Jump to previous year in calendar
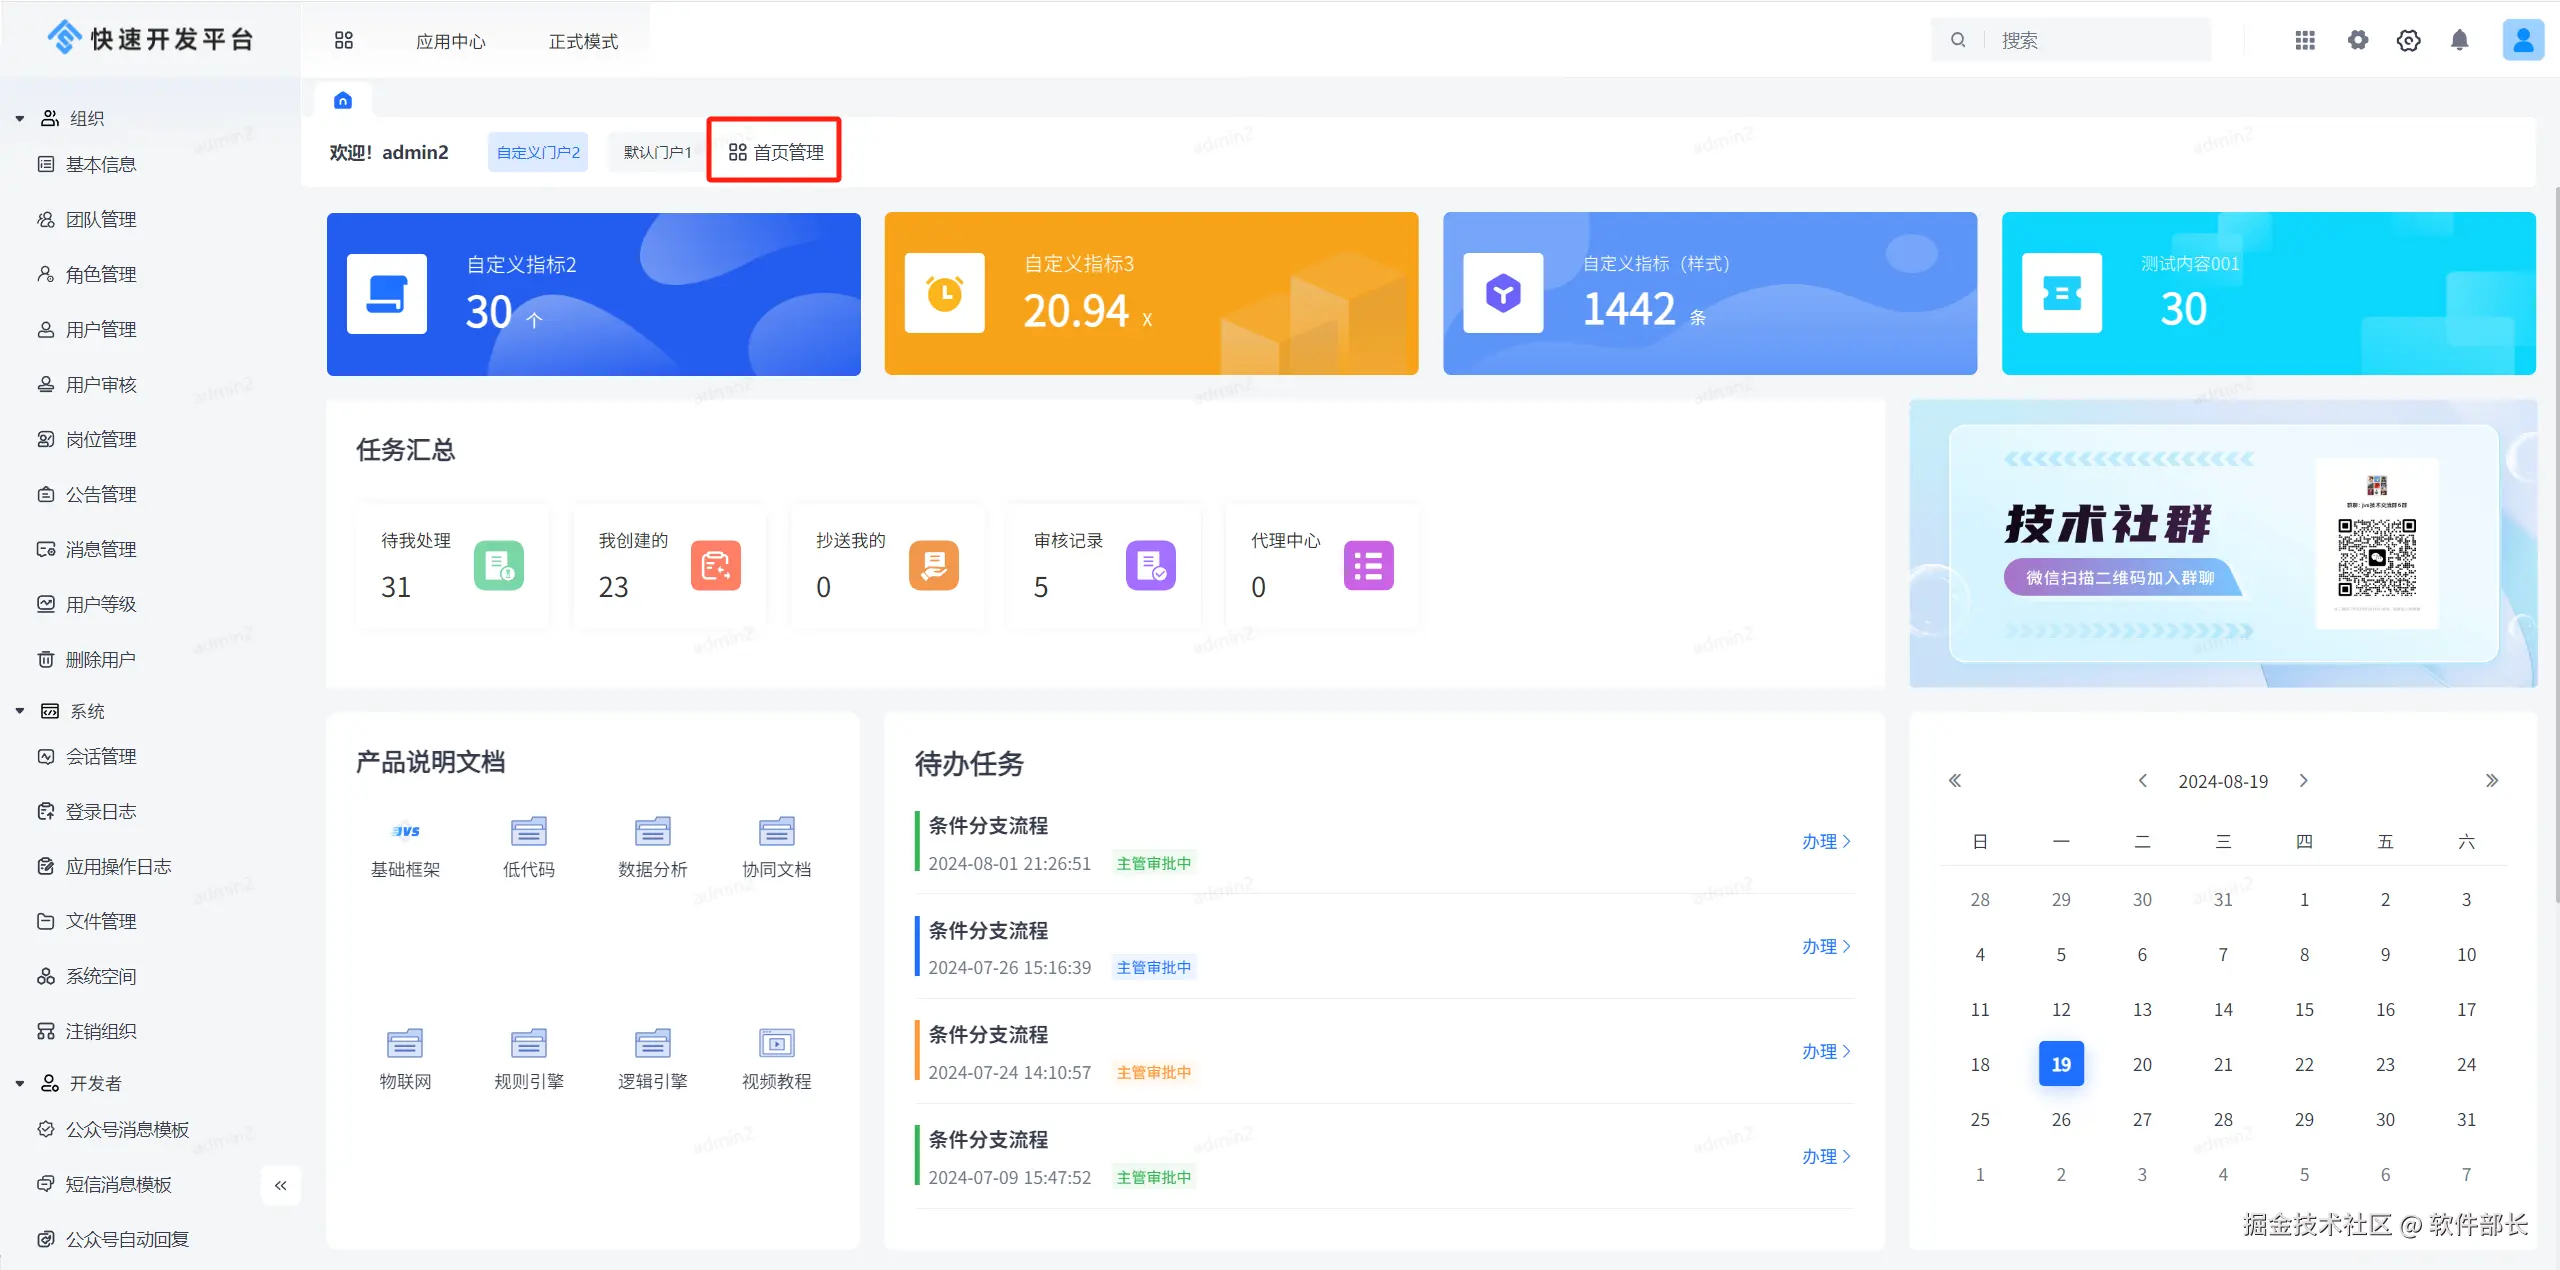Screen dimensions: 2560x1270 coord(1955,781)
